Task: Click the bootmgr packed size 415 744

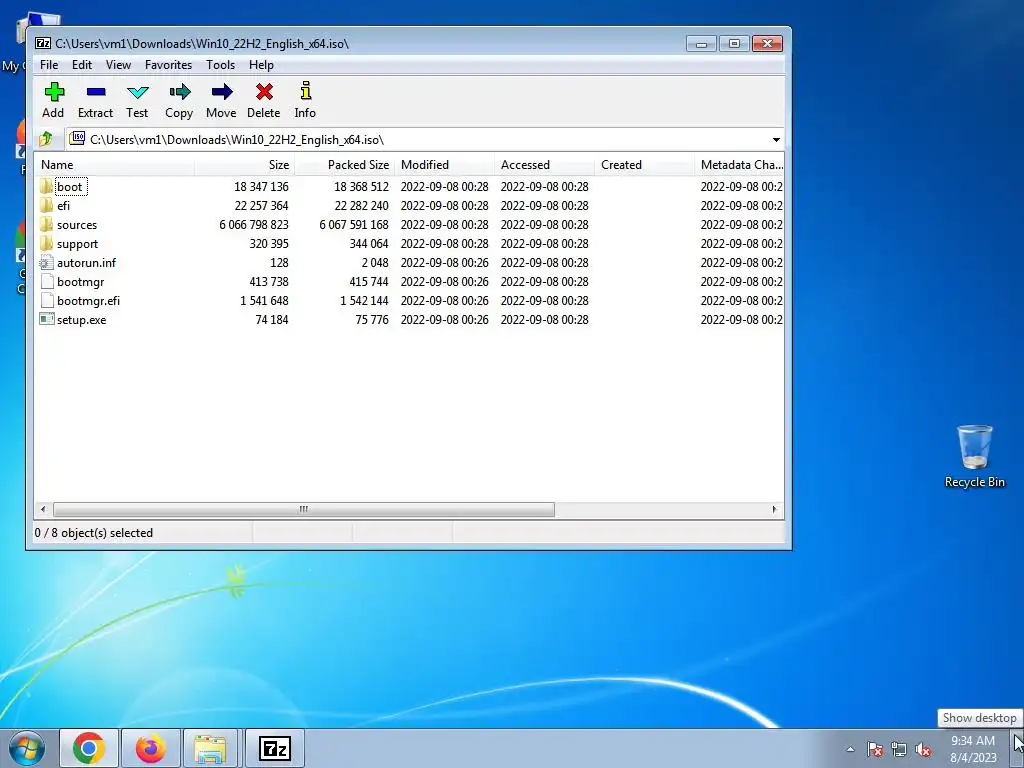Action: [x=369, y=282]
